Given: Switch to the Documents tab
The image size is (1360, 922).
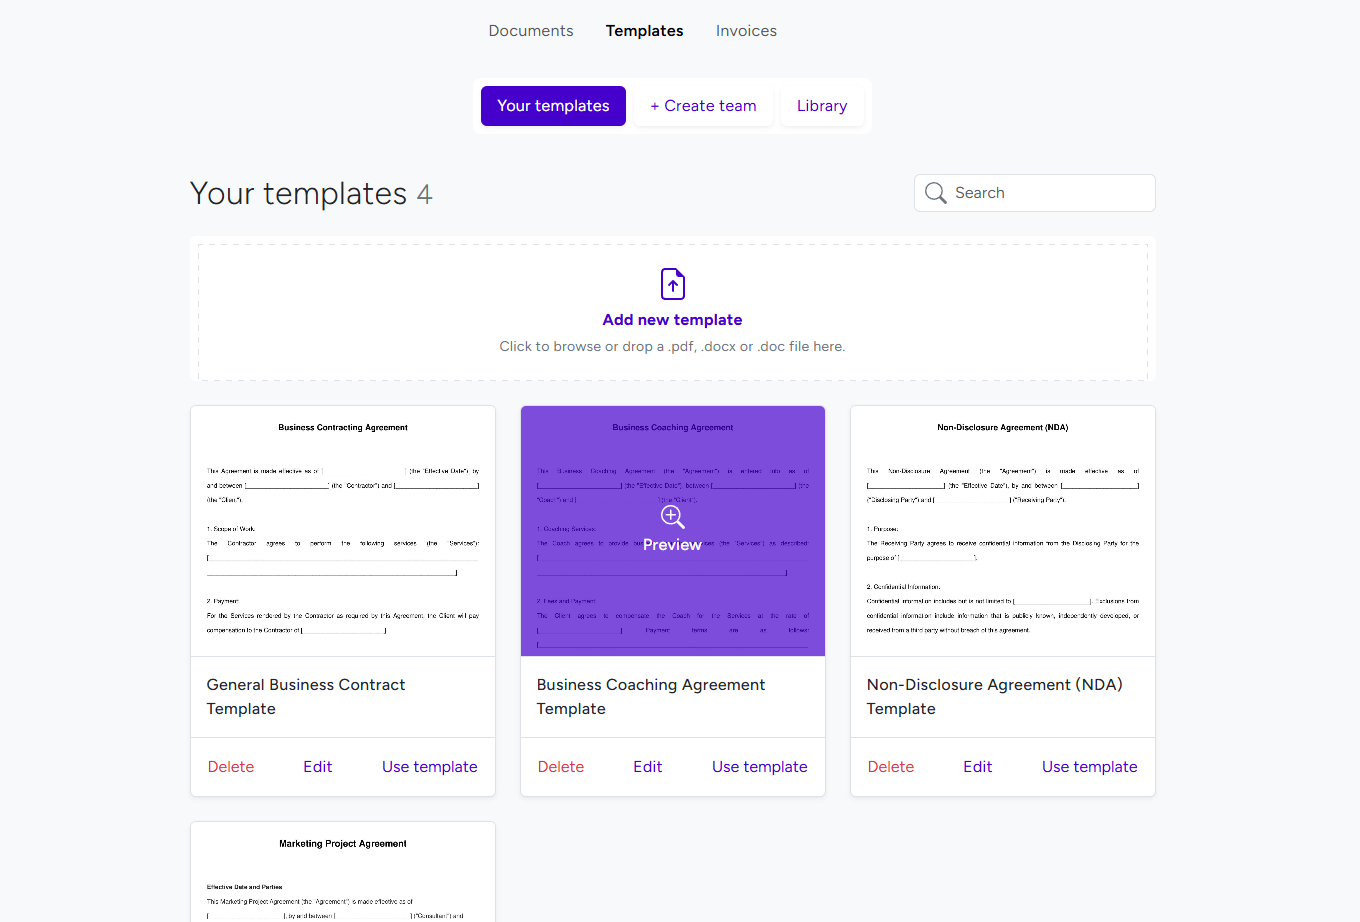Looking at the screenshot, I should 531,31.
